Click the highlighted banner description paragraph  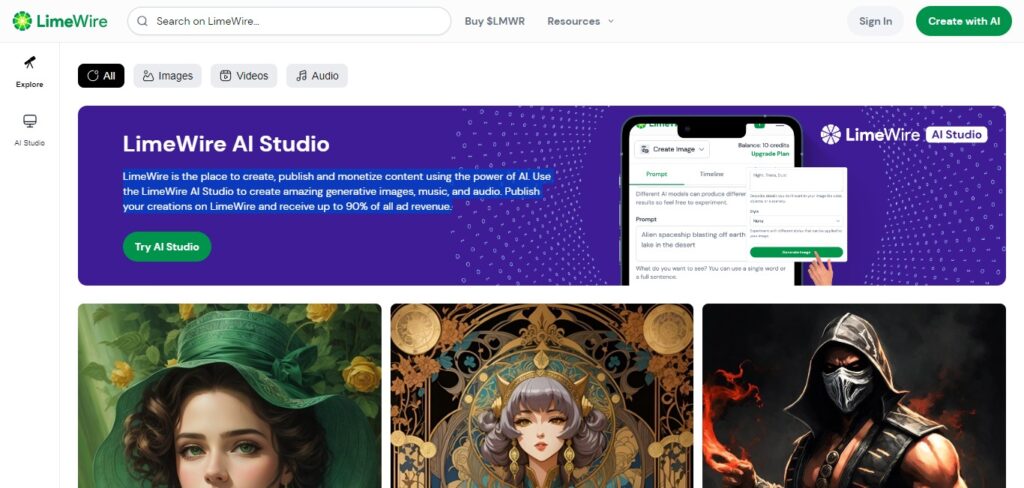(x=340, y=191)
